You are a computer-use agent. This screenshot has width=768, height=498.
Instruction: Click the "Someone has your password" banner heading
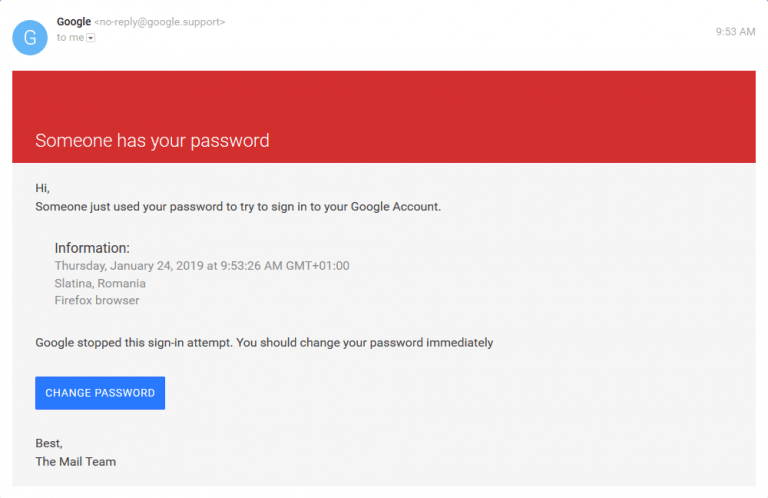click(152, 141)
